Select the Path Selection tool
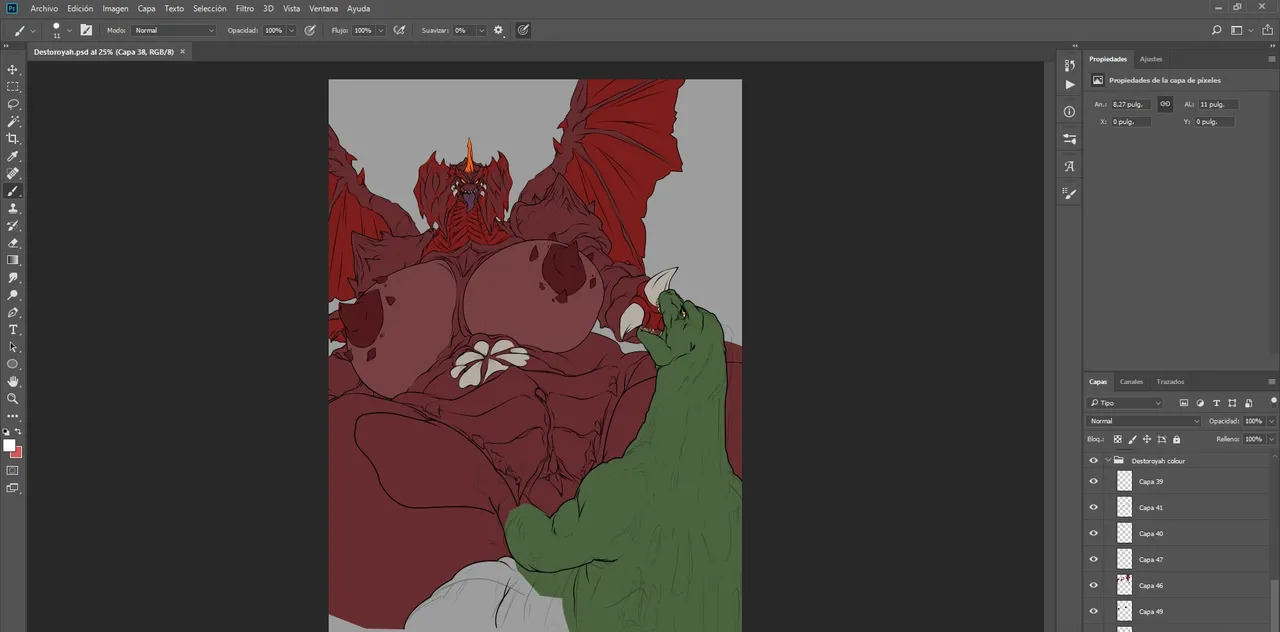Image resolution: width=1280 pixels, height=632 pixels. [13, 347]
